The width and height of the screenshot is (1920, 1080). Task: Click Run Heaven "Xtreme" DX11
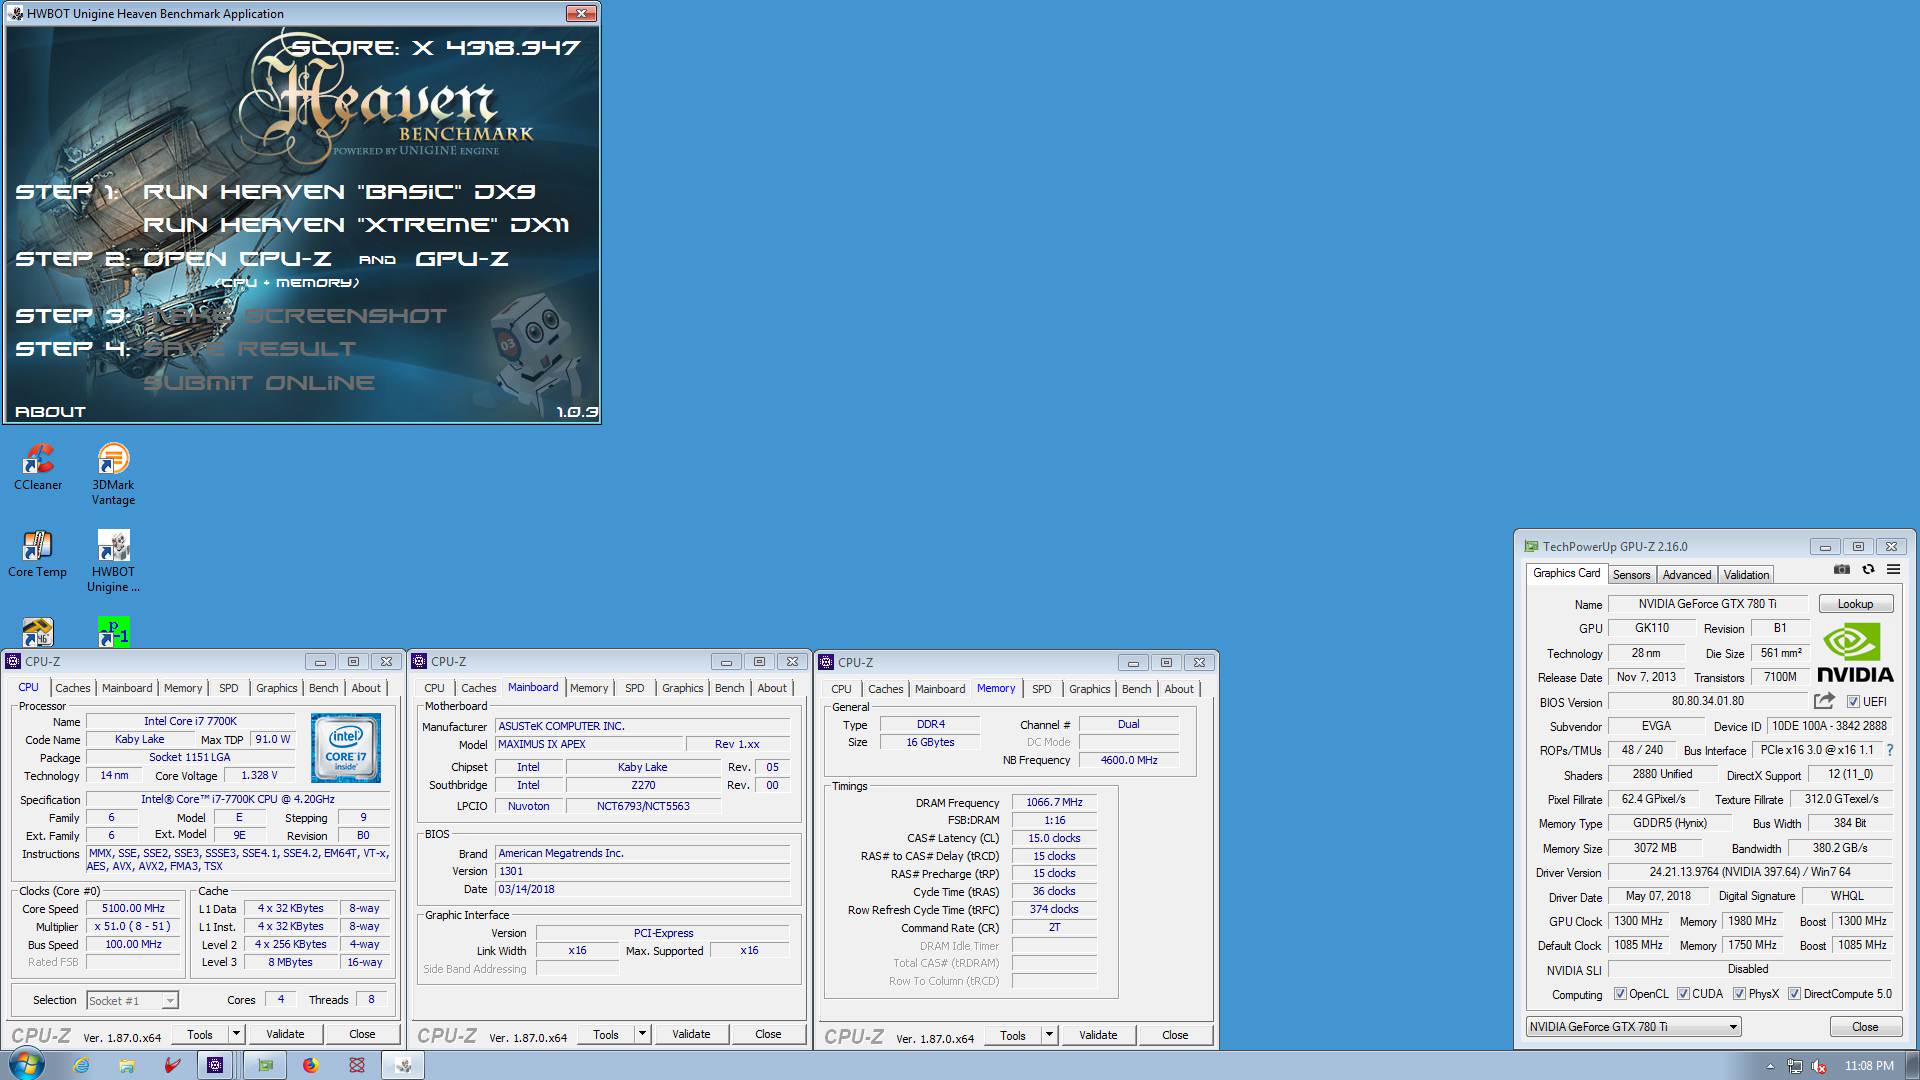tap(356, 225)
